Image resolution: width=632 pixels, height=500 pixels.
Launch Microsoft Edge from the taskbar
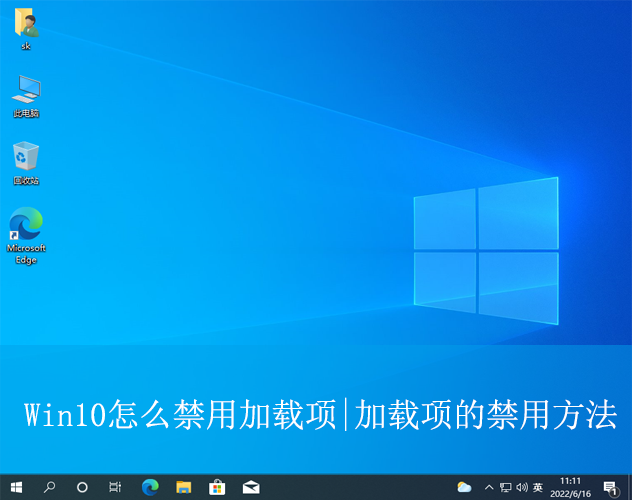click(x=150, y=487)
